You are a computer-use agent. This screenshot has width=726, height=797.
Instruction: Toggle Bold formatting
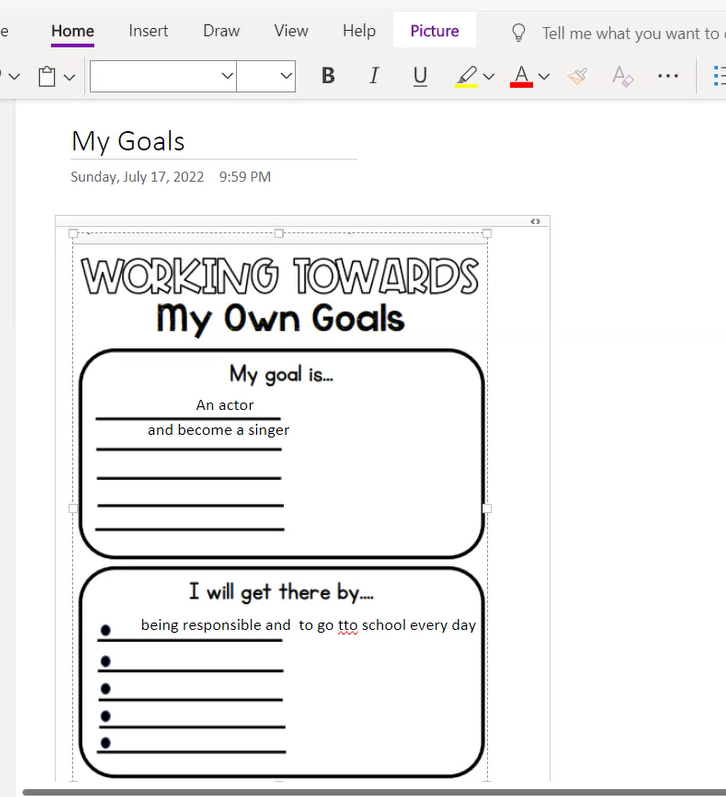coord(328,76)
